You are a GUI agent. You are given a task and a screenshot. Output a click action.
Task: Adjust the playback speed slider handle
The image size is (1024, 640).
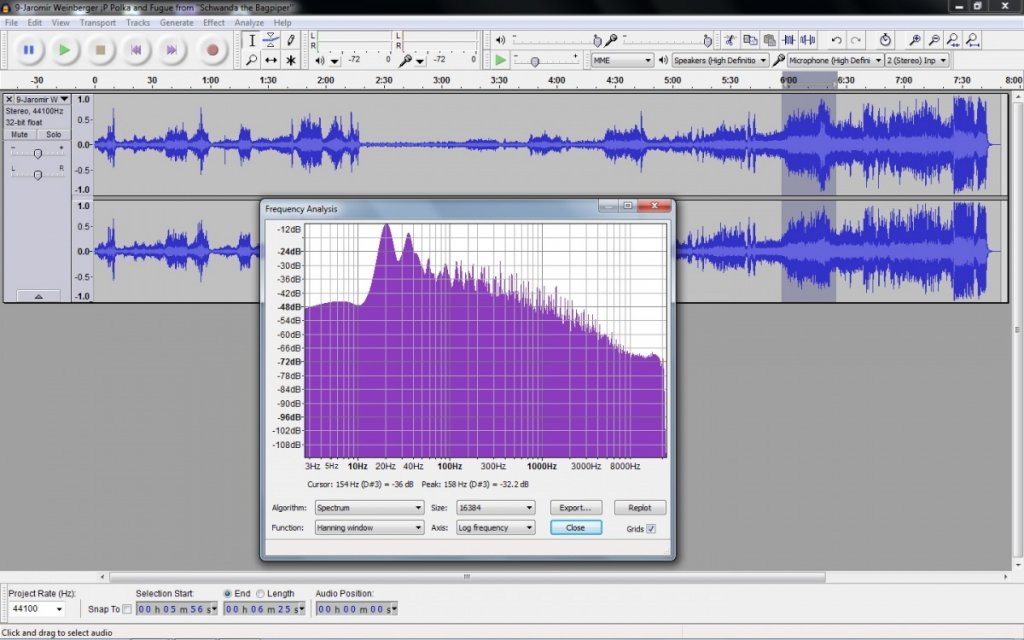pyautogui.click(x=535, y=61)
